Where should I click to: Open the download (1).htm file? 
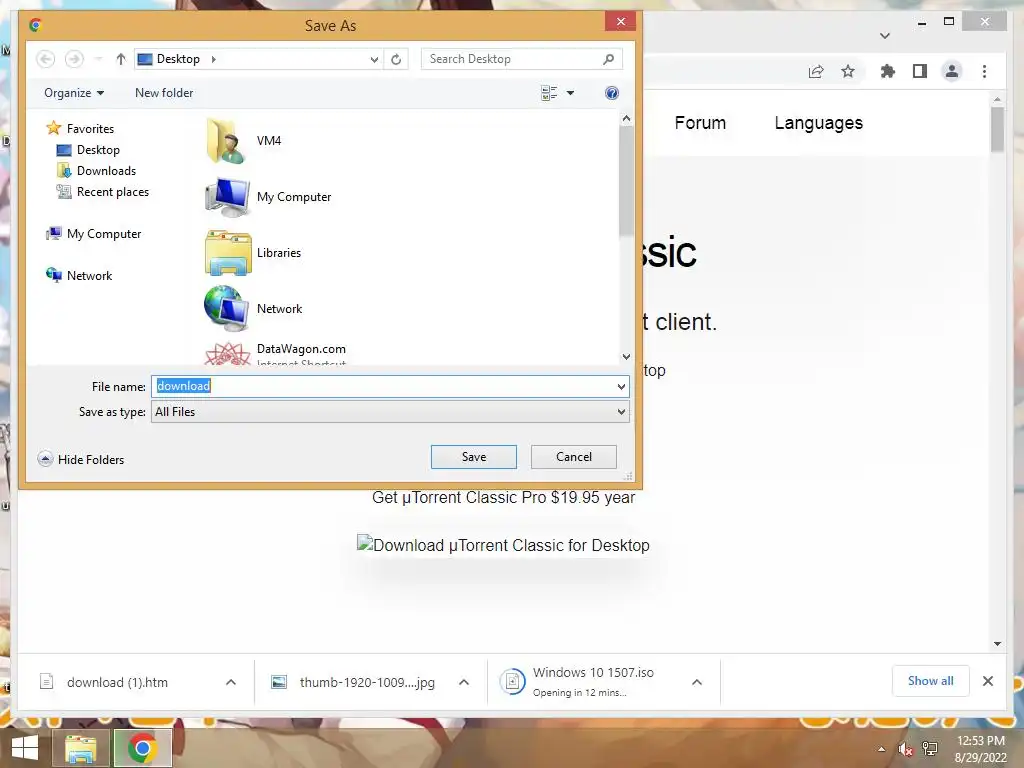click(x=118, y=682)
